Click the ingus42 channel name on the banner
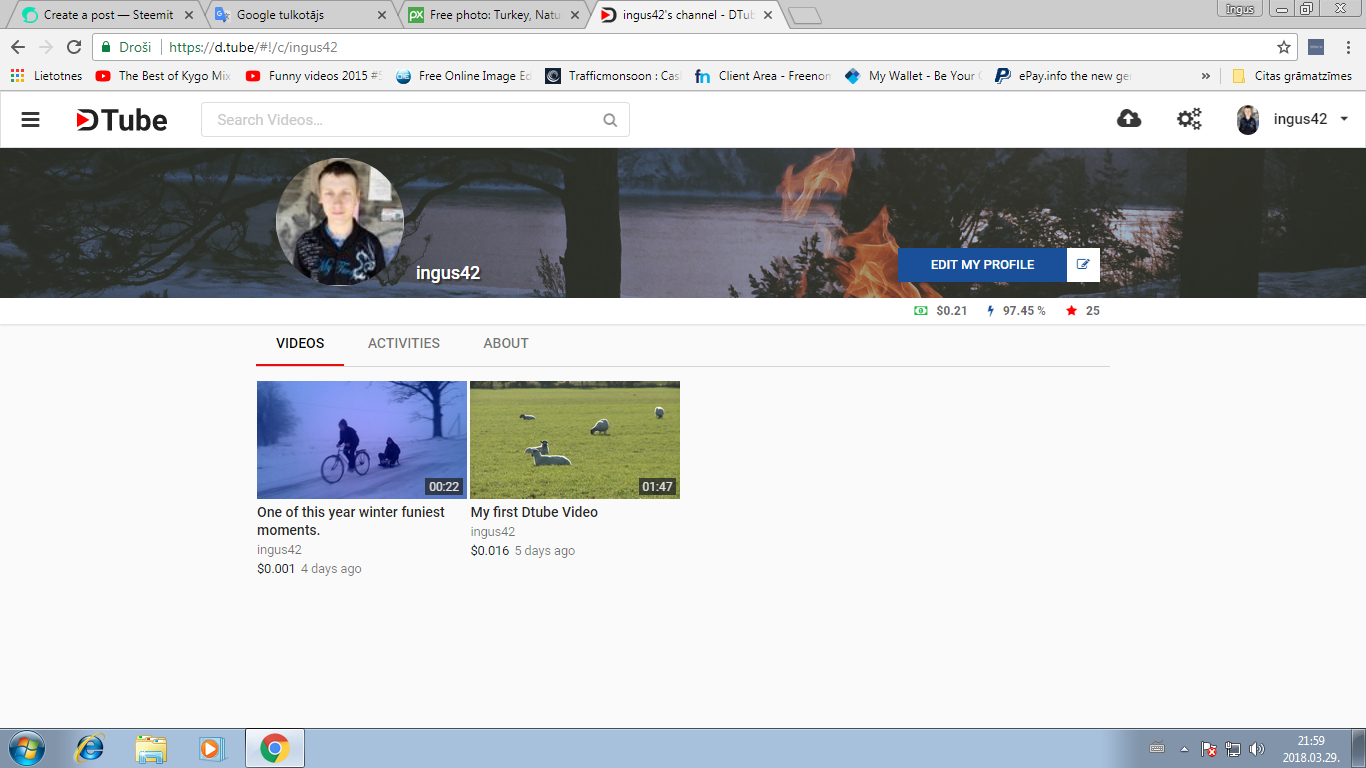 click(x=448, y=273)
